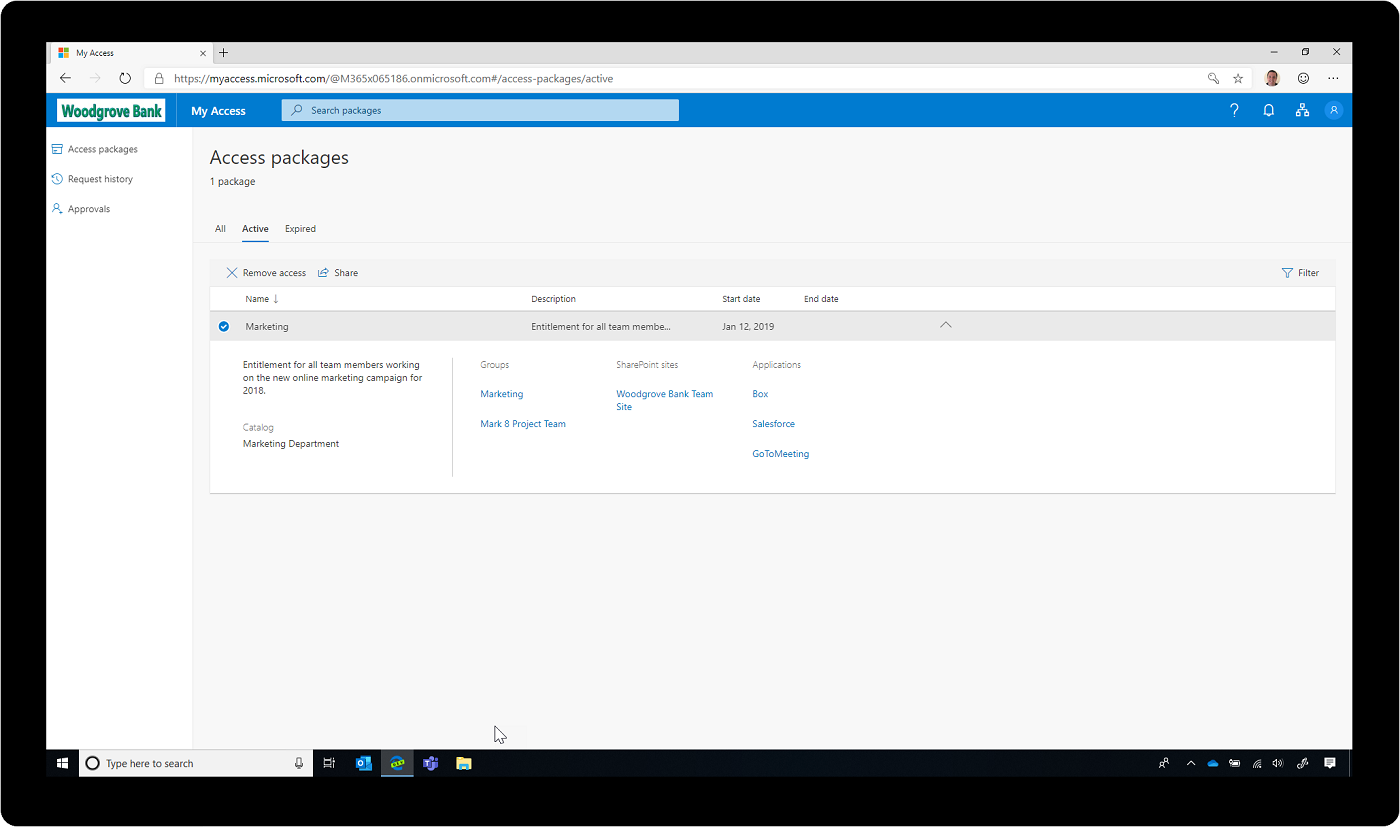Deselect the Marketing package checkbox

tap(223, 326)
